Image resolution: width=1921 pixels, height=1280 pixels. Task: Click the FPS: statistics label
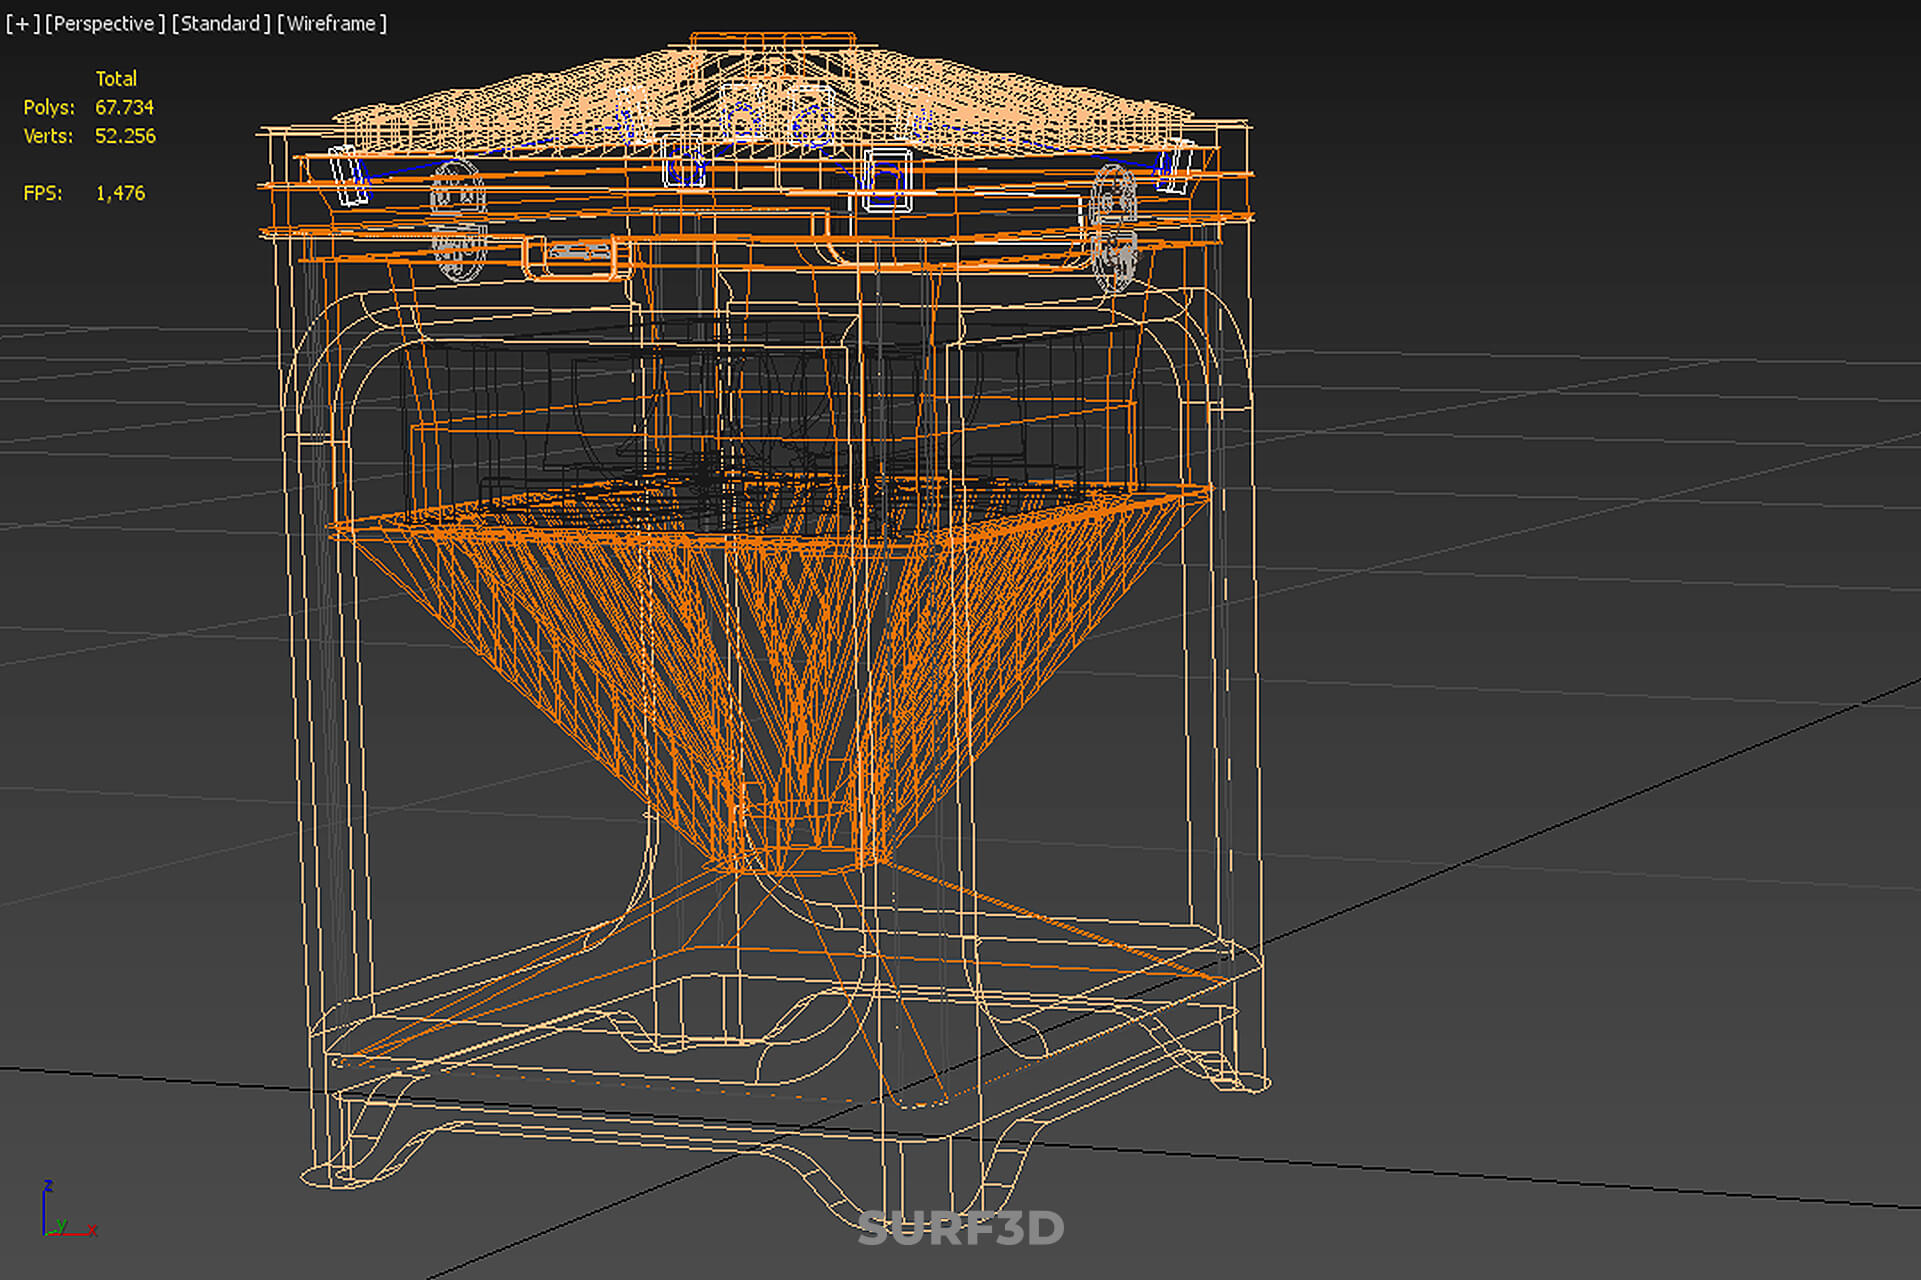coord(43,193)
